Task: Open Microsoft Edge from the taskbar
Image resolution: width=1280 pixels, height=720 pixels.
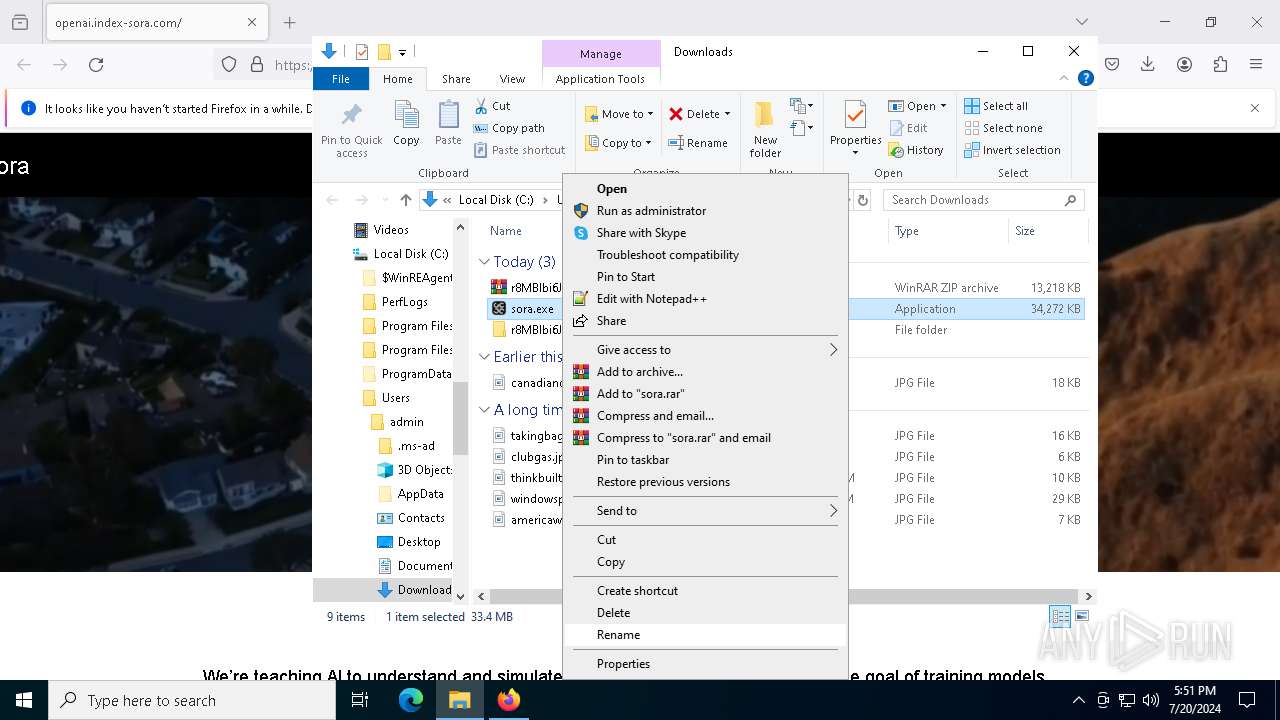Action: click(411, 700)
